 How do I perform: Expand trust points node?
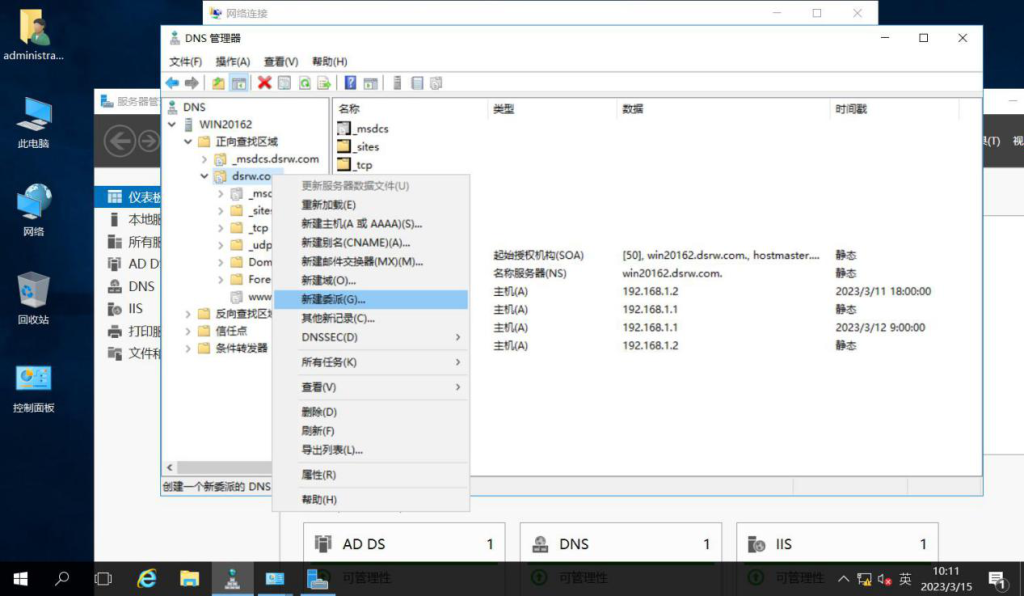point(188,331)
